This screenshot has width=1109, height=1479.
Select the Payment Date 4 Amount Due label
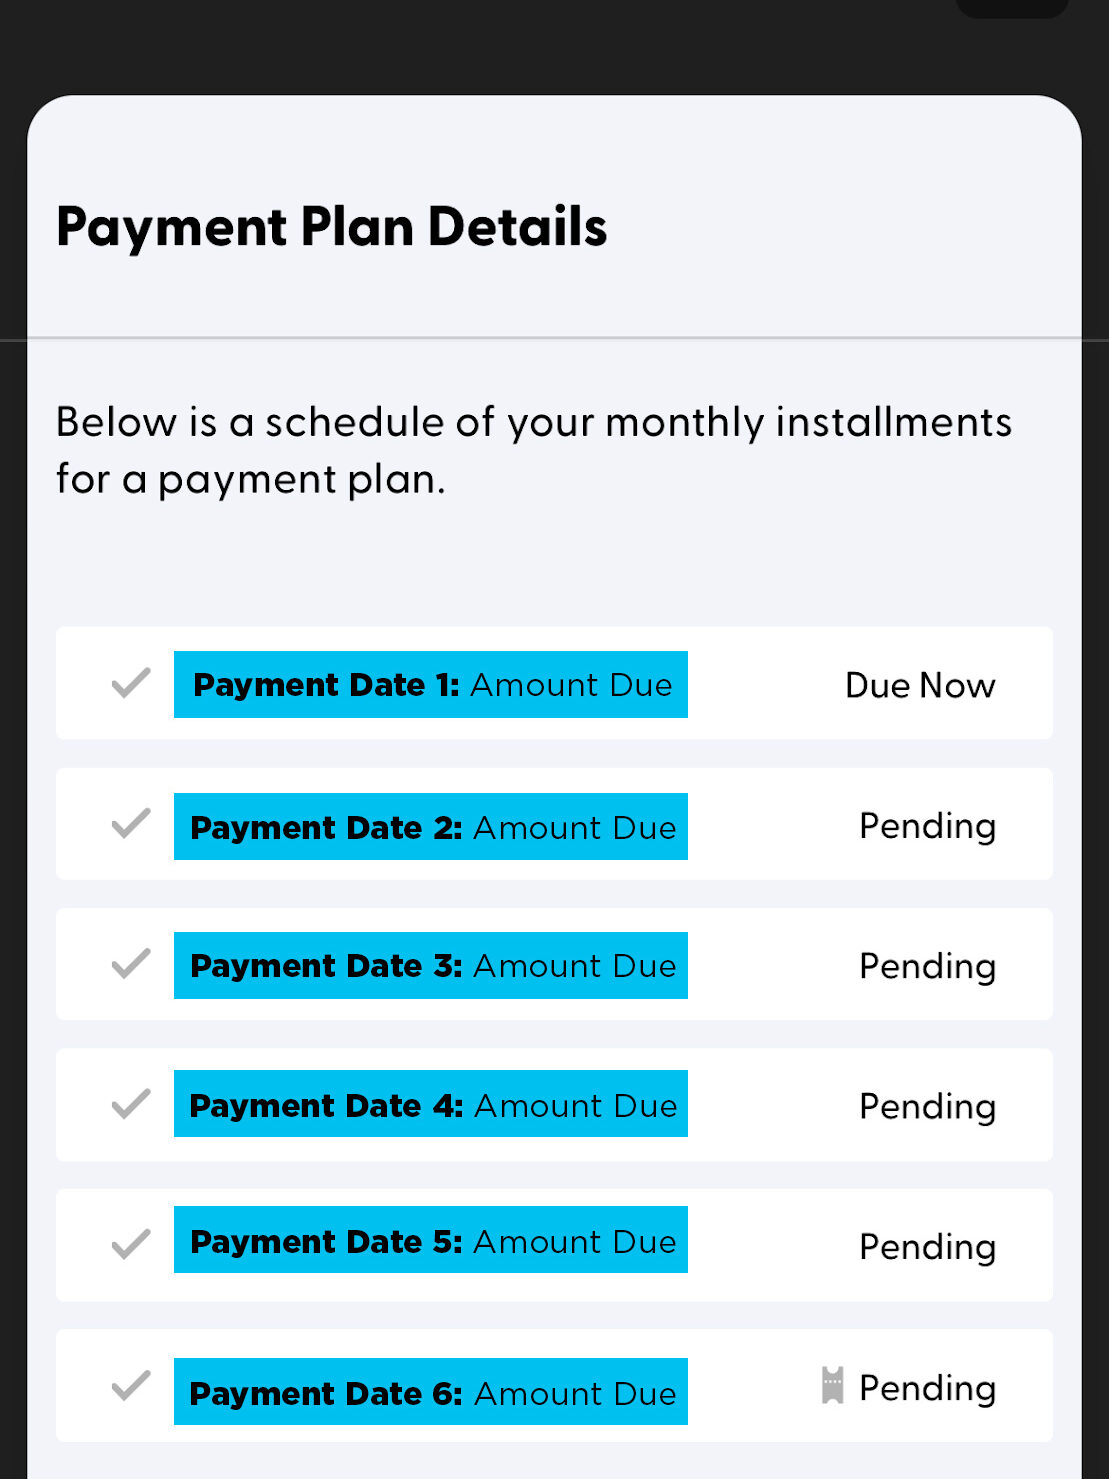pos(431,1105)
